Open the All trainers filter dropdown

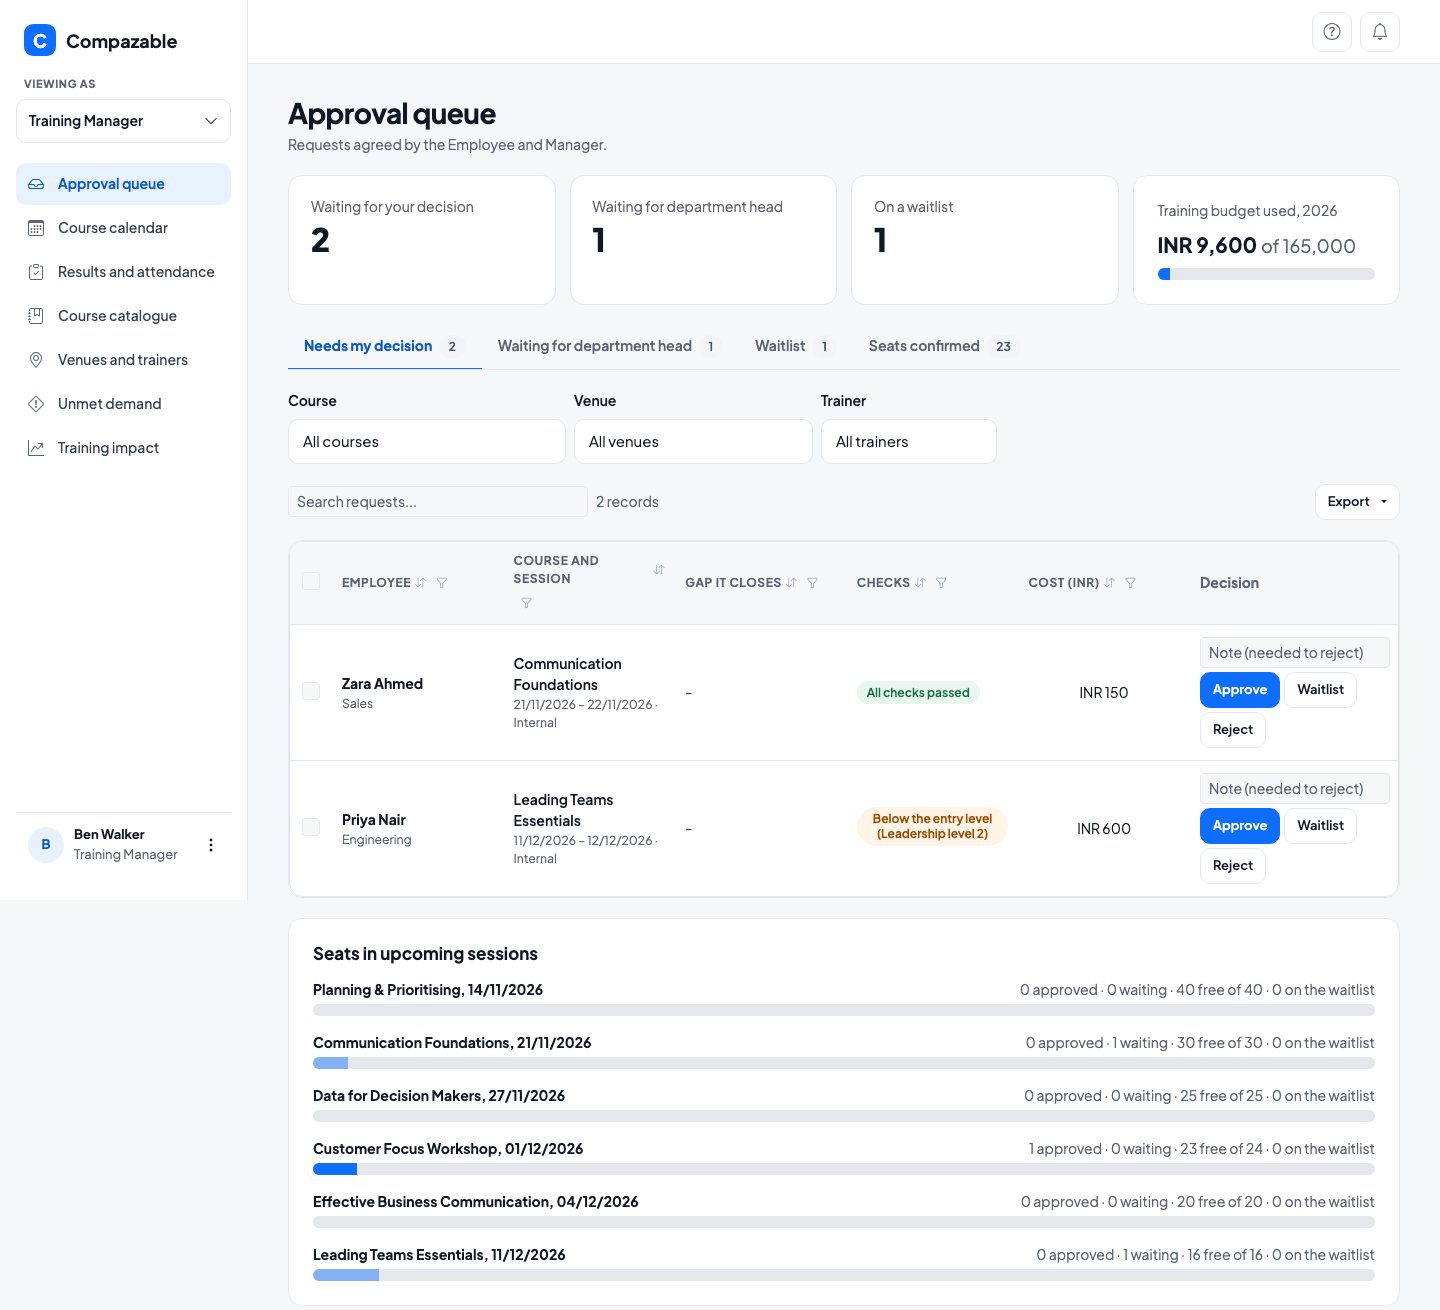(x=908, y=442)
